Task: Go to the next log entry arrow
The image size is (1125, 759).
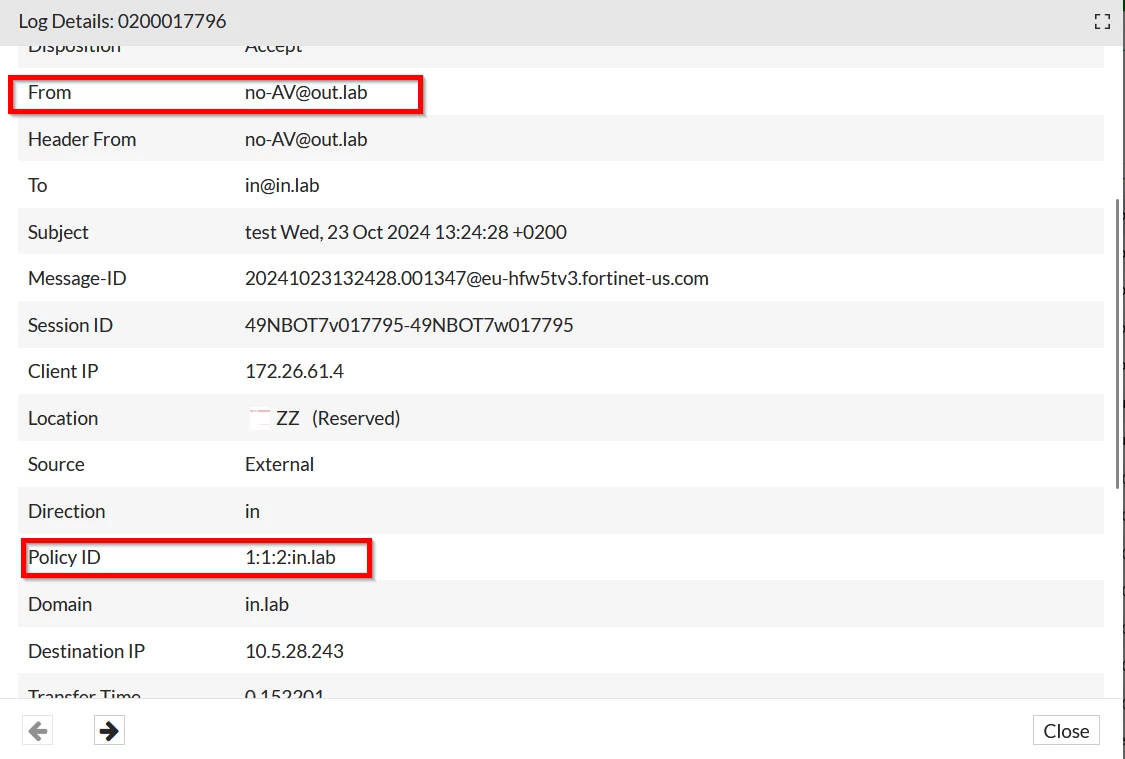Action: pyautogui.click(x=109, y=731)
